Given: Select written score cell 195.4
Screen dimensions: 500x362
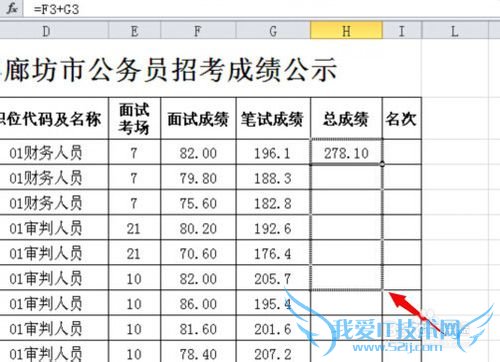Looking at the screenshot, I should coord(273,303).
